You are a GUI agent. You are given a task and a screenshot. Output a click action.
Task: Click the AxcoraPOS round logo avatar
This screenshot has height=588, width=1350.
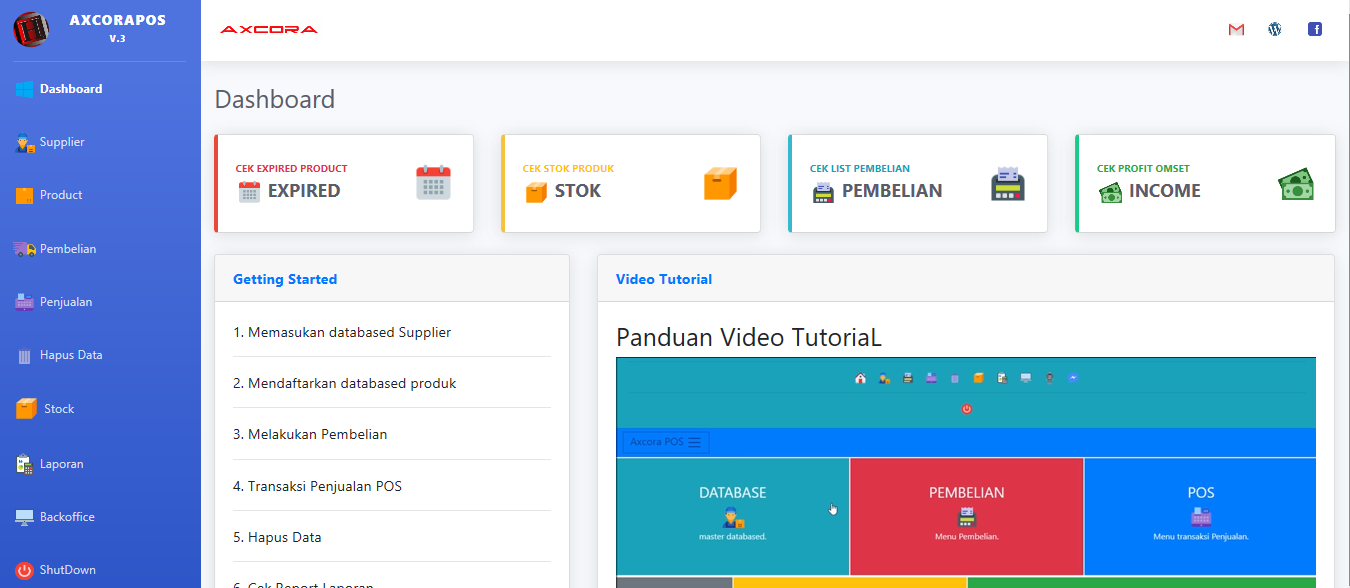point(31,29)
